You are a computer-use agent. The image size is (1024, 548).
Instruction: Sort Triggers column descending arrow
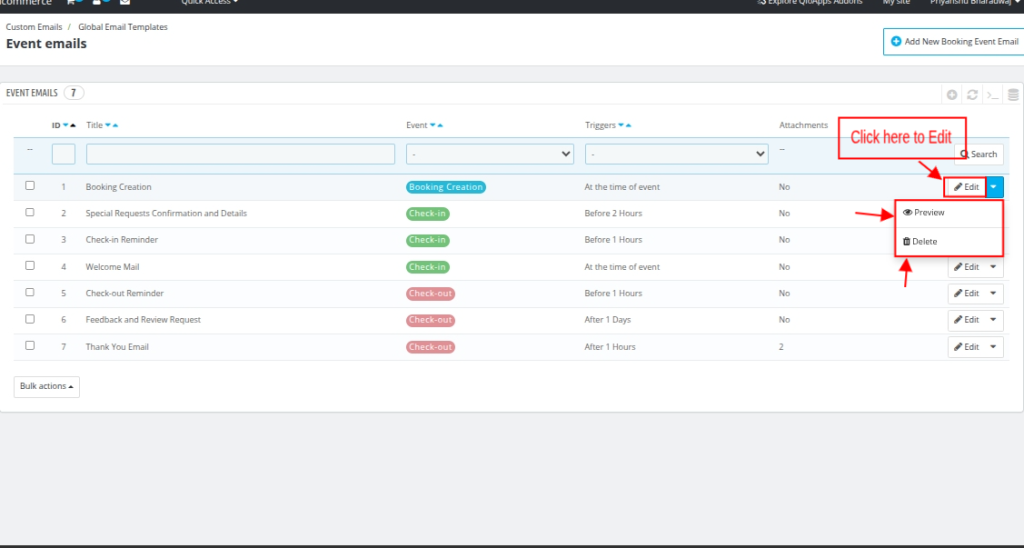pos(622,125)
